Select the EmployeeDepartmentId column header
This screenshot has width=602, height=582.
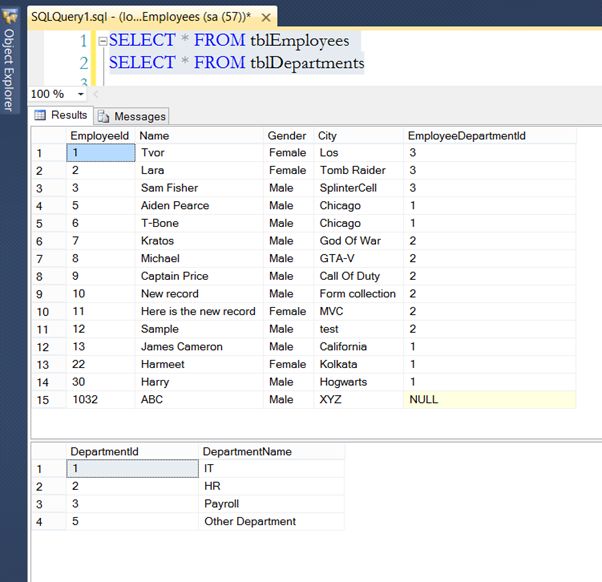(x=490, y=136)
